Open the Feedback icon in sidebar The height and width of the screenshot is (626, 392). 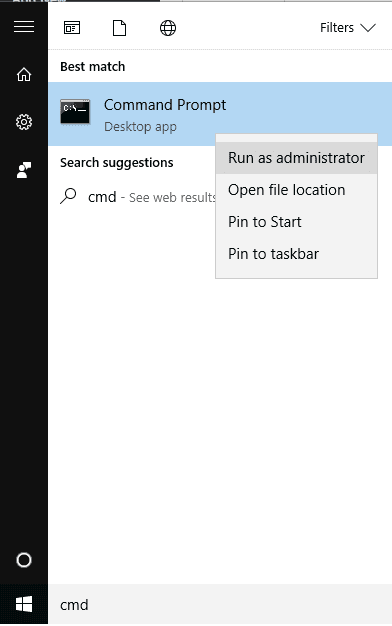(x=24, y=170)
